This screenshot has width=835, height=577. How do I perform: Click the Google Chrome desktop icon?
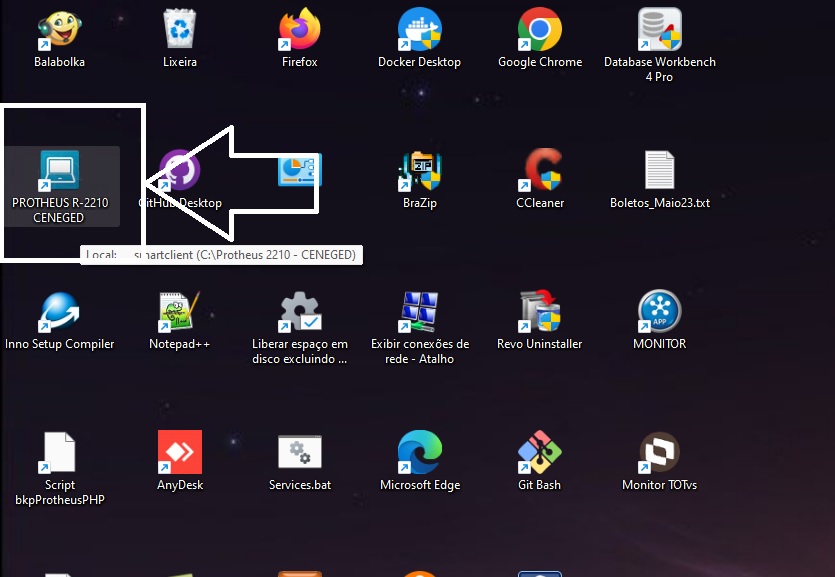(x=539, y=30)
